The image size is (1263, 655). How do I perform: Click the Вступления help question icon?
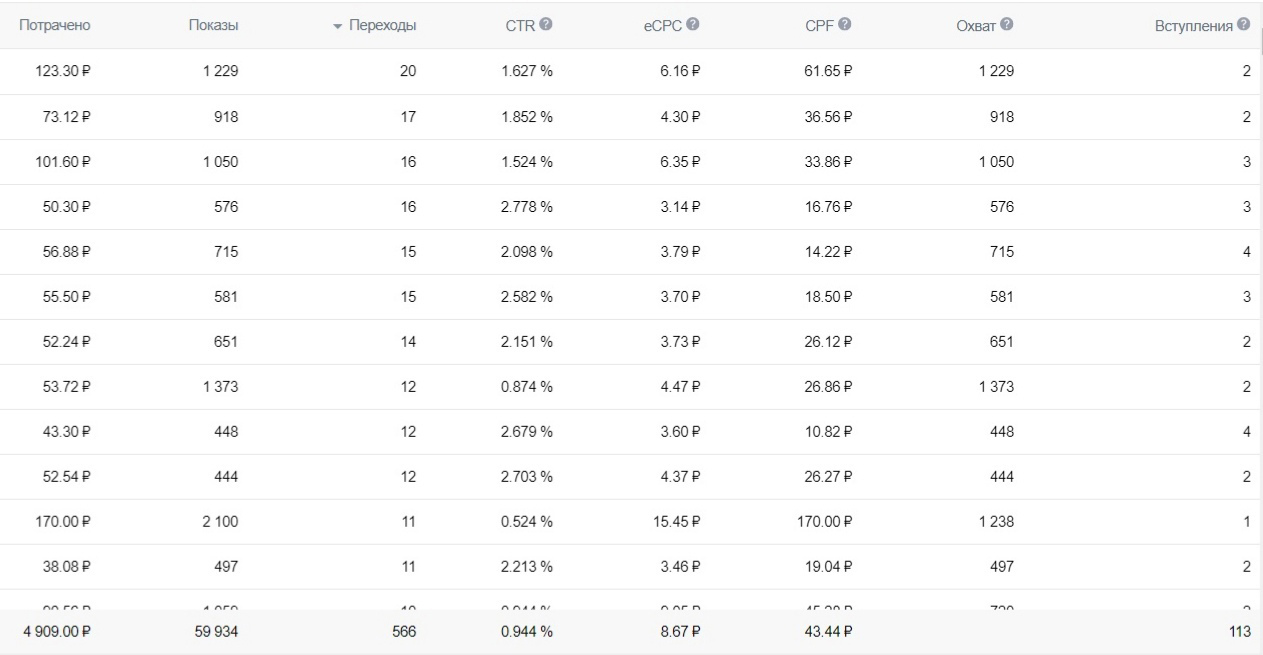[x=1244, y=25]
